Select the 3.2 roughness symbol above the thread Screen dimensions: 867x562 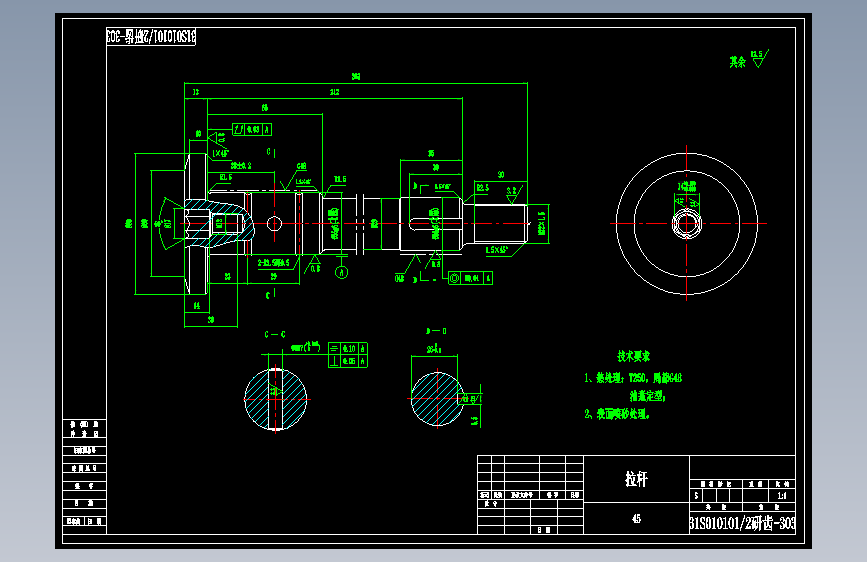[513, 194]
